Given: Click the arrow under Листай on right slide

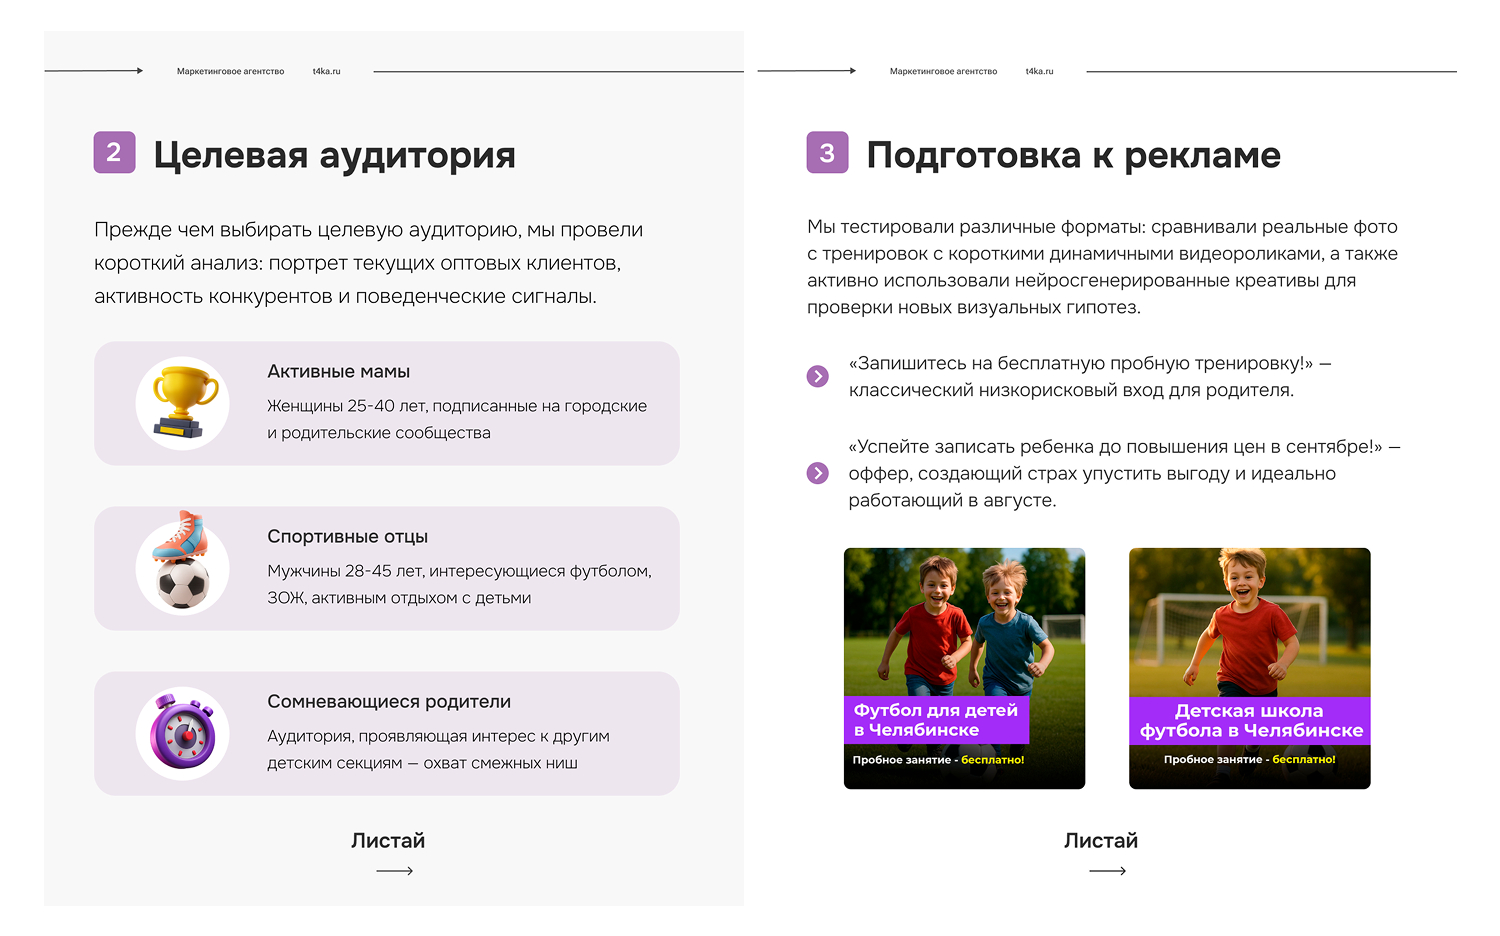Looking at the screenshot, I should (1107, 871).
